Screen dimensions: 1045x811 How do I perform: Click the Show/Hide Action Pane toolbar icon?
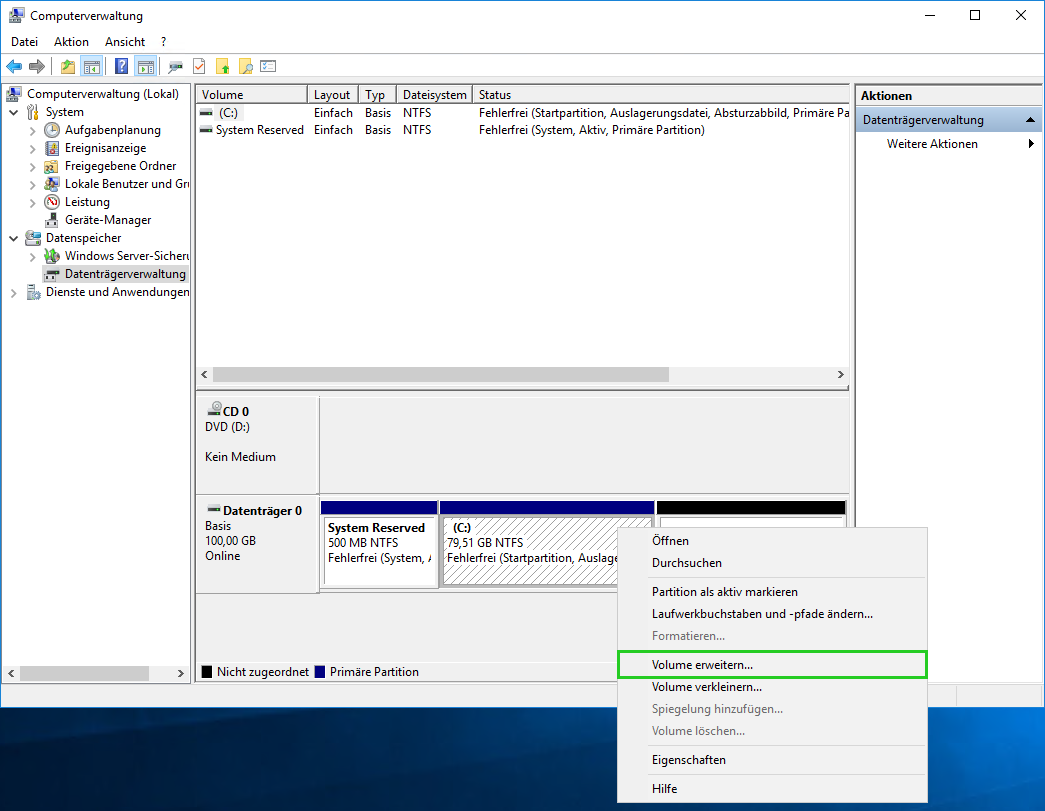pyautogui.click(x=146, y=67)
